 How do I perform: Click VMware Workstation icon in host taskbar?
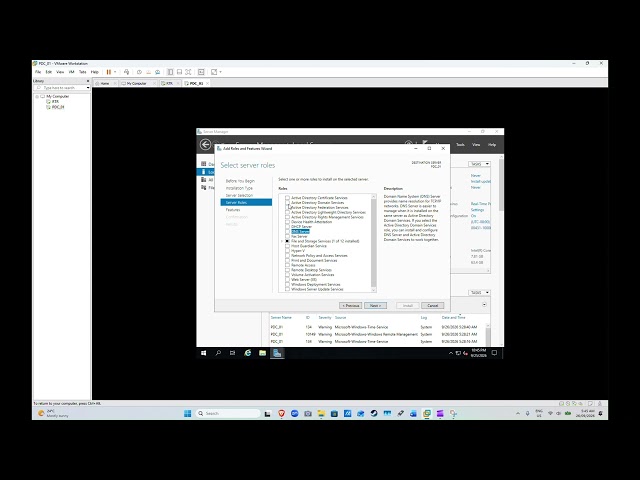[x=427, y=413]
